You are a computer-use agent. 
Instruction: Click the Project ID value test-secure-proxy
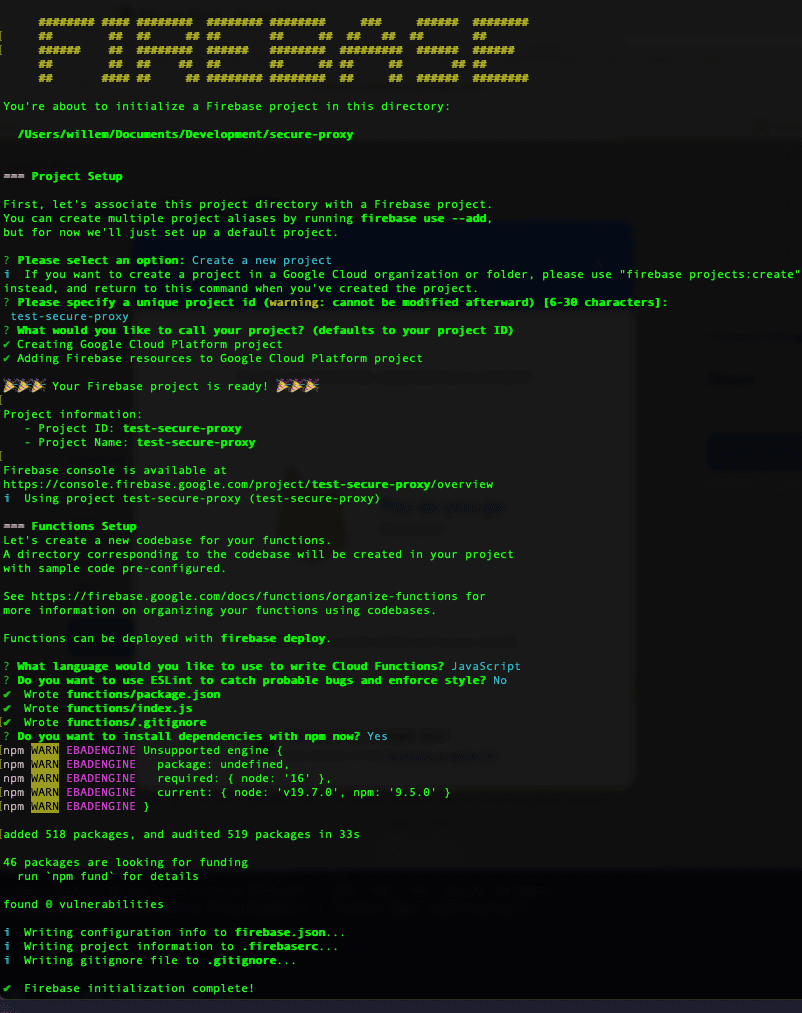[182, 428]
